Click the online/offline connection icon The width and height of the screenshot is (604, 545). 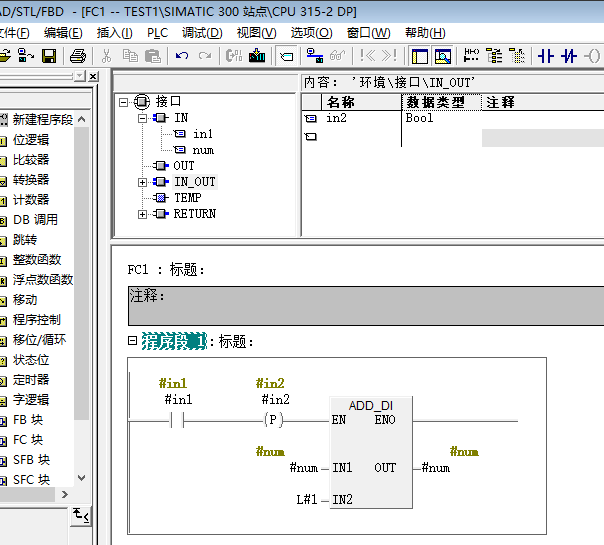(315, 56)
